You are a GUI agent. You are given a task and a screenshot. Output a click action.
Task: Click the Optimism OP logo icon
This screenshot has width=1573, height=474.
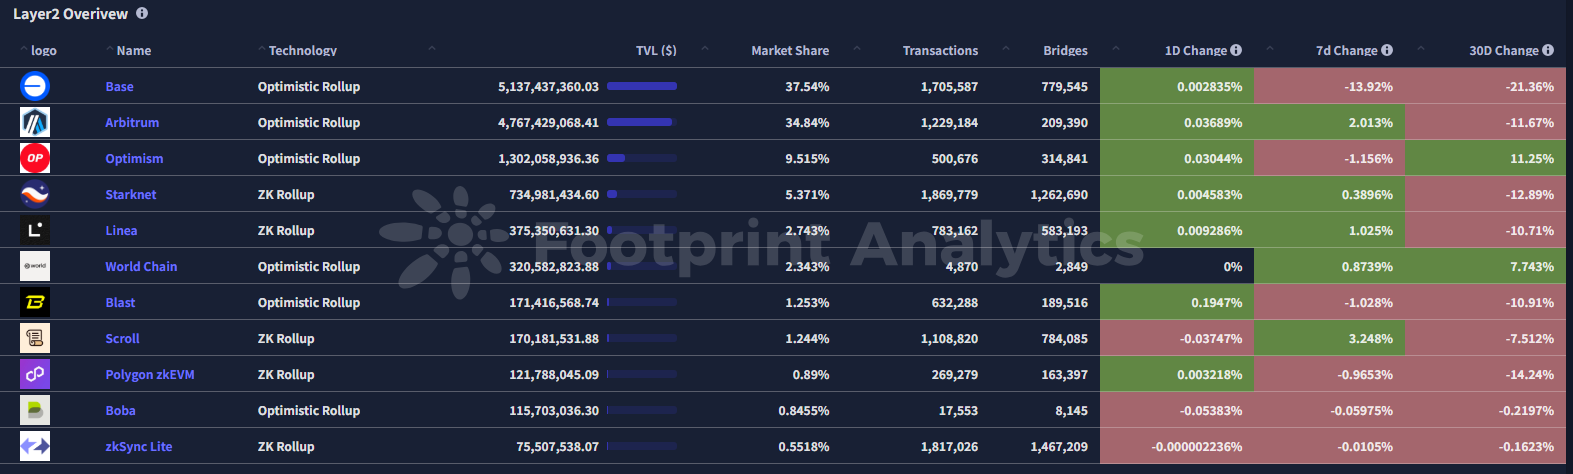35,158
